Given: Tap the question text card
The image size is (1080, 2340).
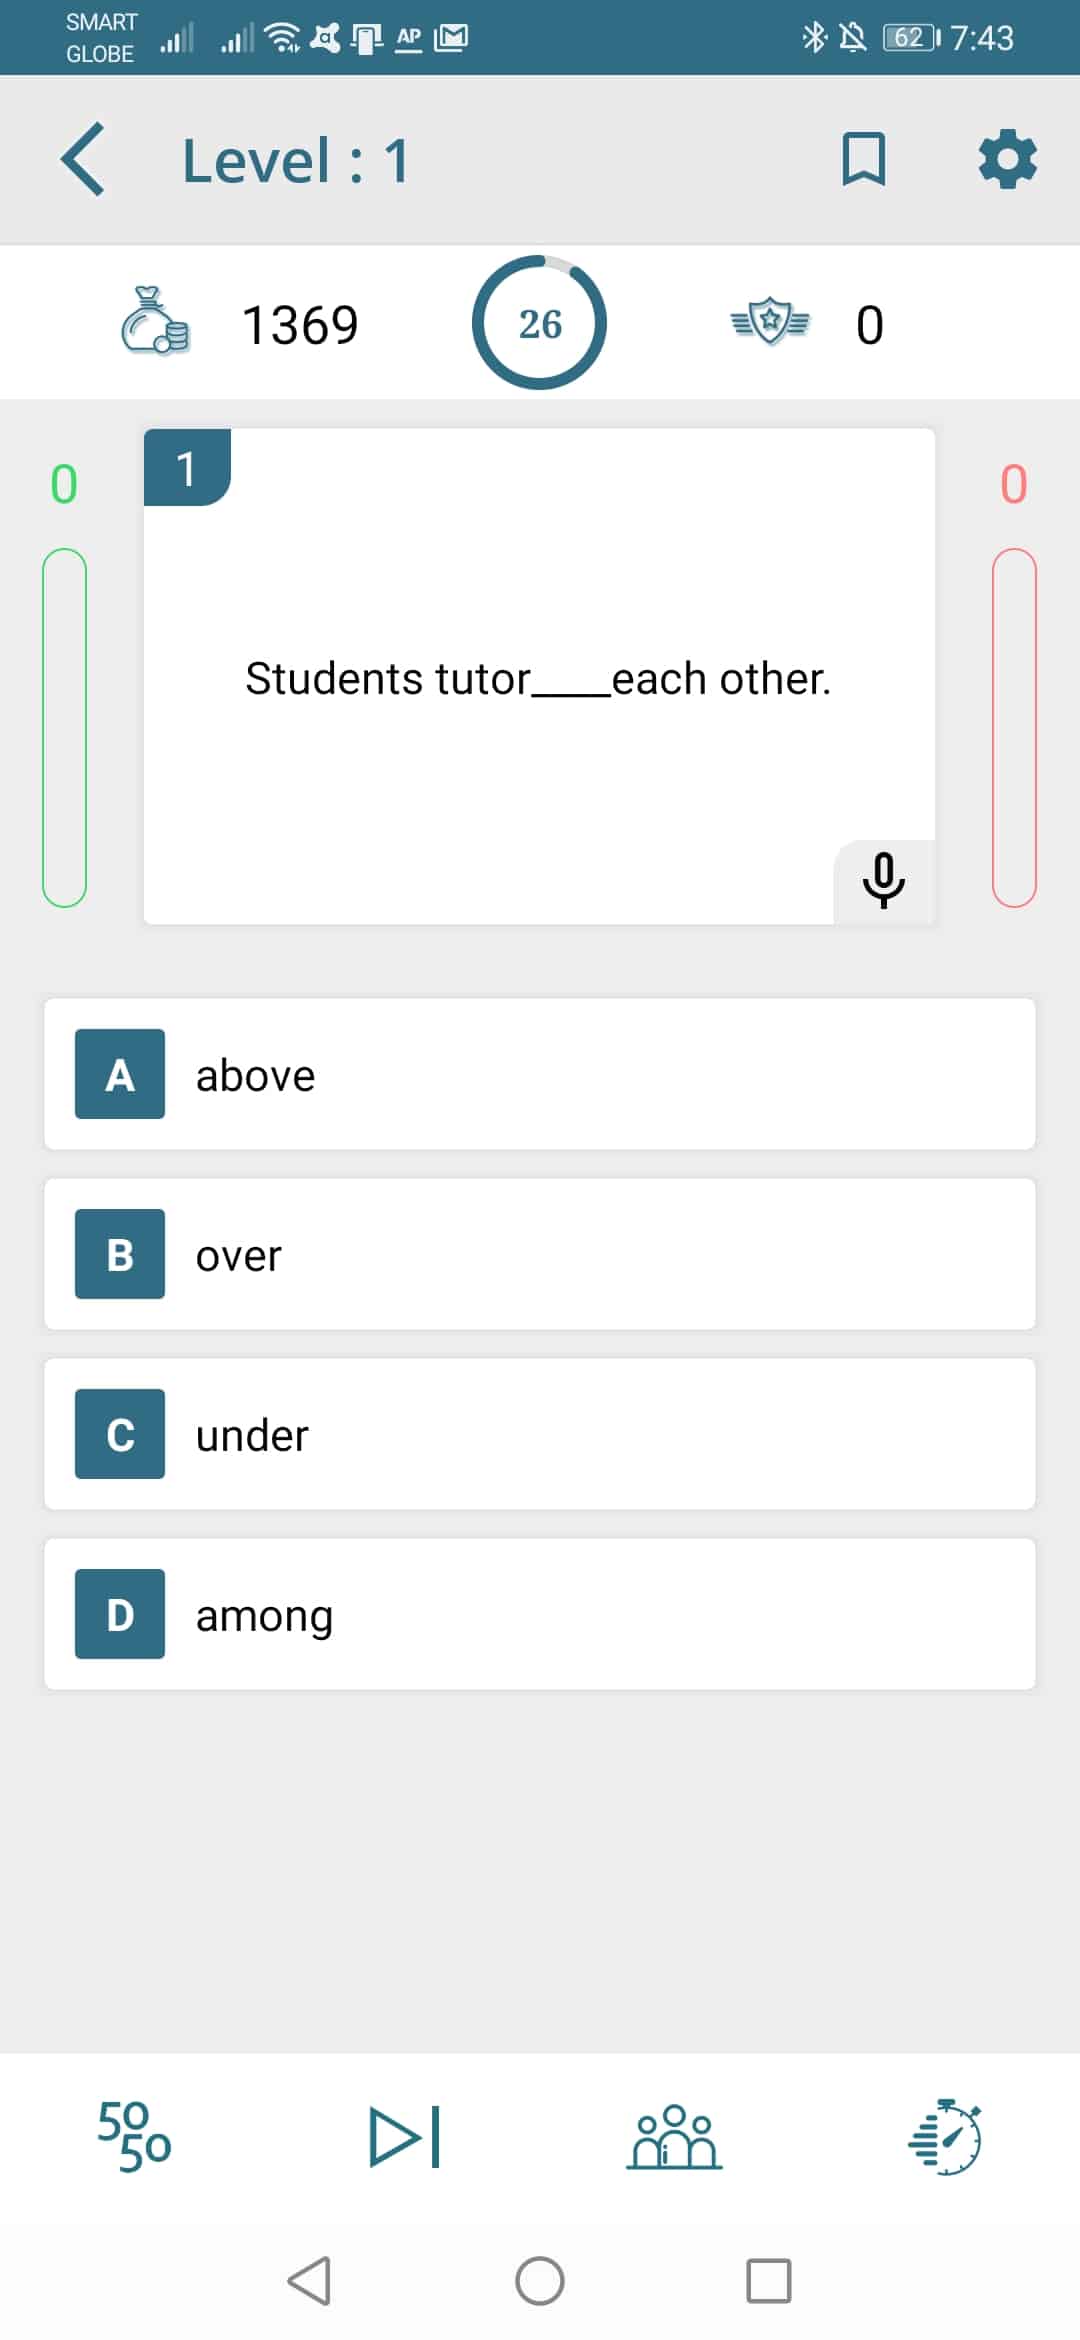Looking at the screenshot, I should pos(539,677).
